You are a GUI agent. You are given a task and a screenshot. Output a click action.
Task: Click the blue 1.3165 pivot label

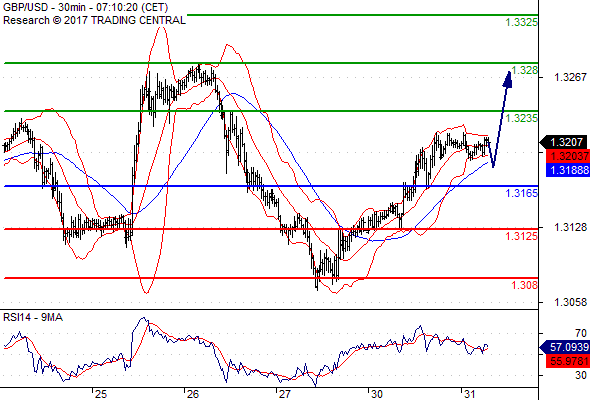click(522, 193)
